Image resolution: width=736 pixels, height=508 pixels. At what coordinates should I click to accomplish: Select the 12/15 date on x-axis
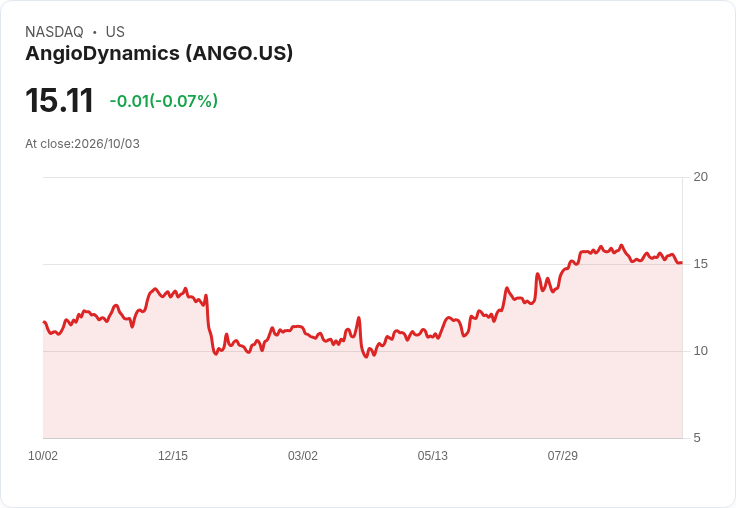tap(173, 456)
